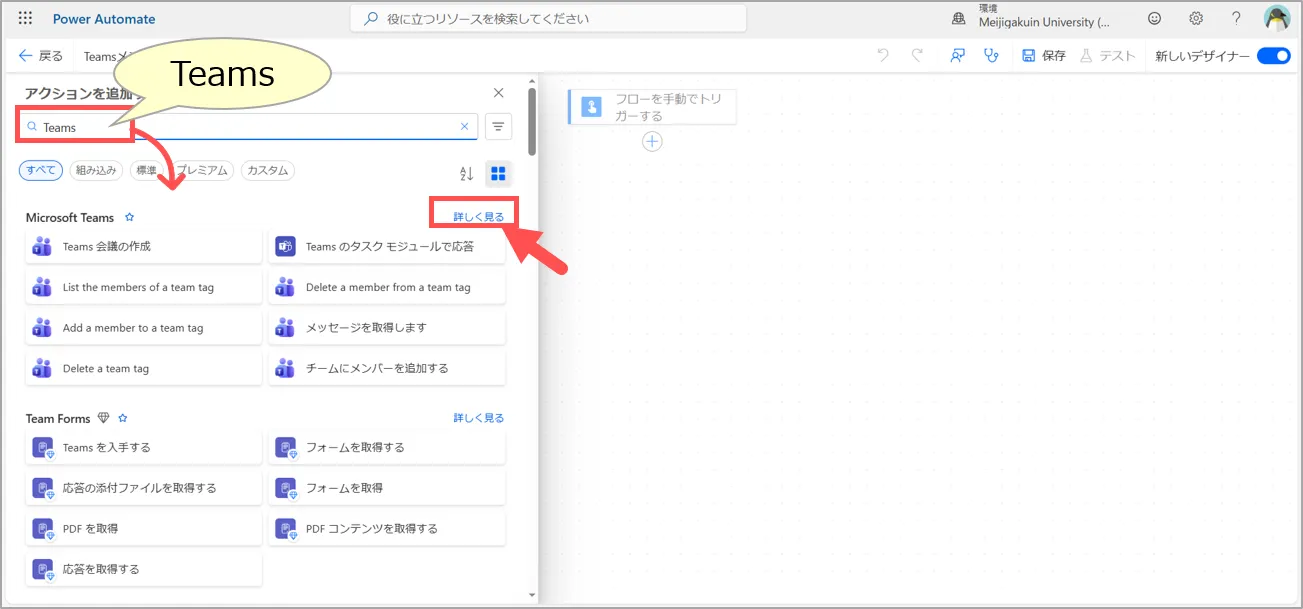Click the Teams action search field

(250, 127)
